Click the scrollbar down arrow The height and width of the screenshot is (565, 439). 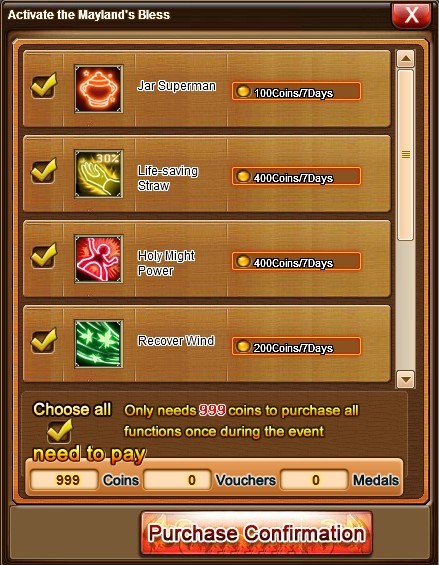pyautogui.click(x=405, y=379)
